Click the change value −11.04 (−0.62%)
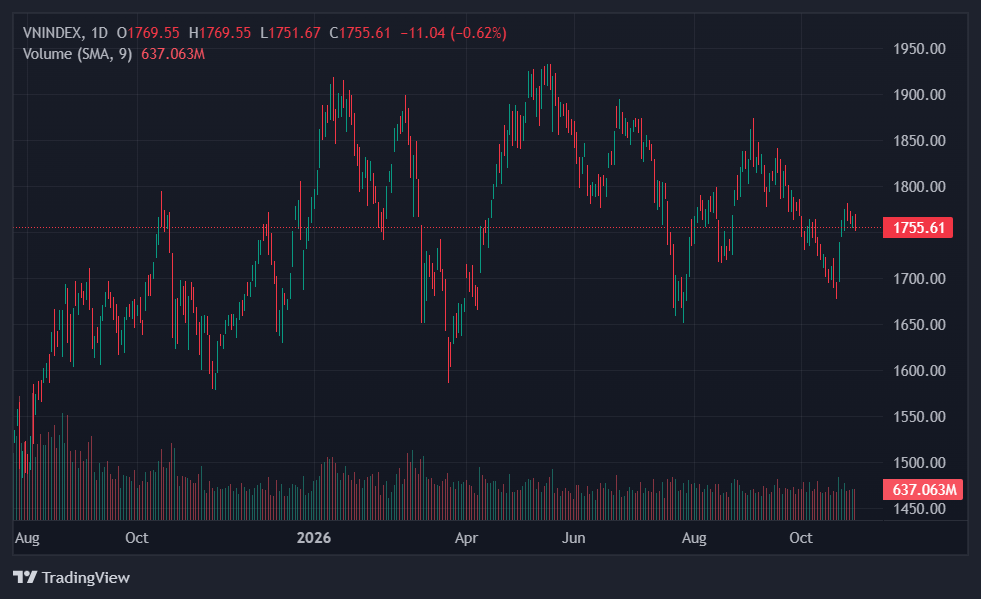 click(454, 33)
